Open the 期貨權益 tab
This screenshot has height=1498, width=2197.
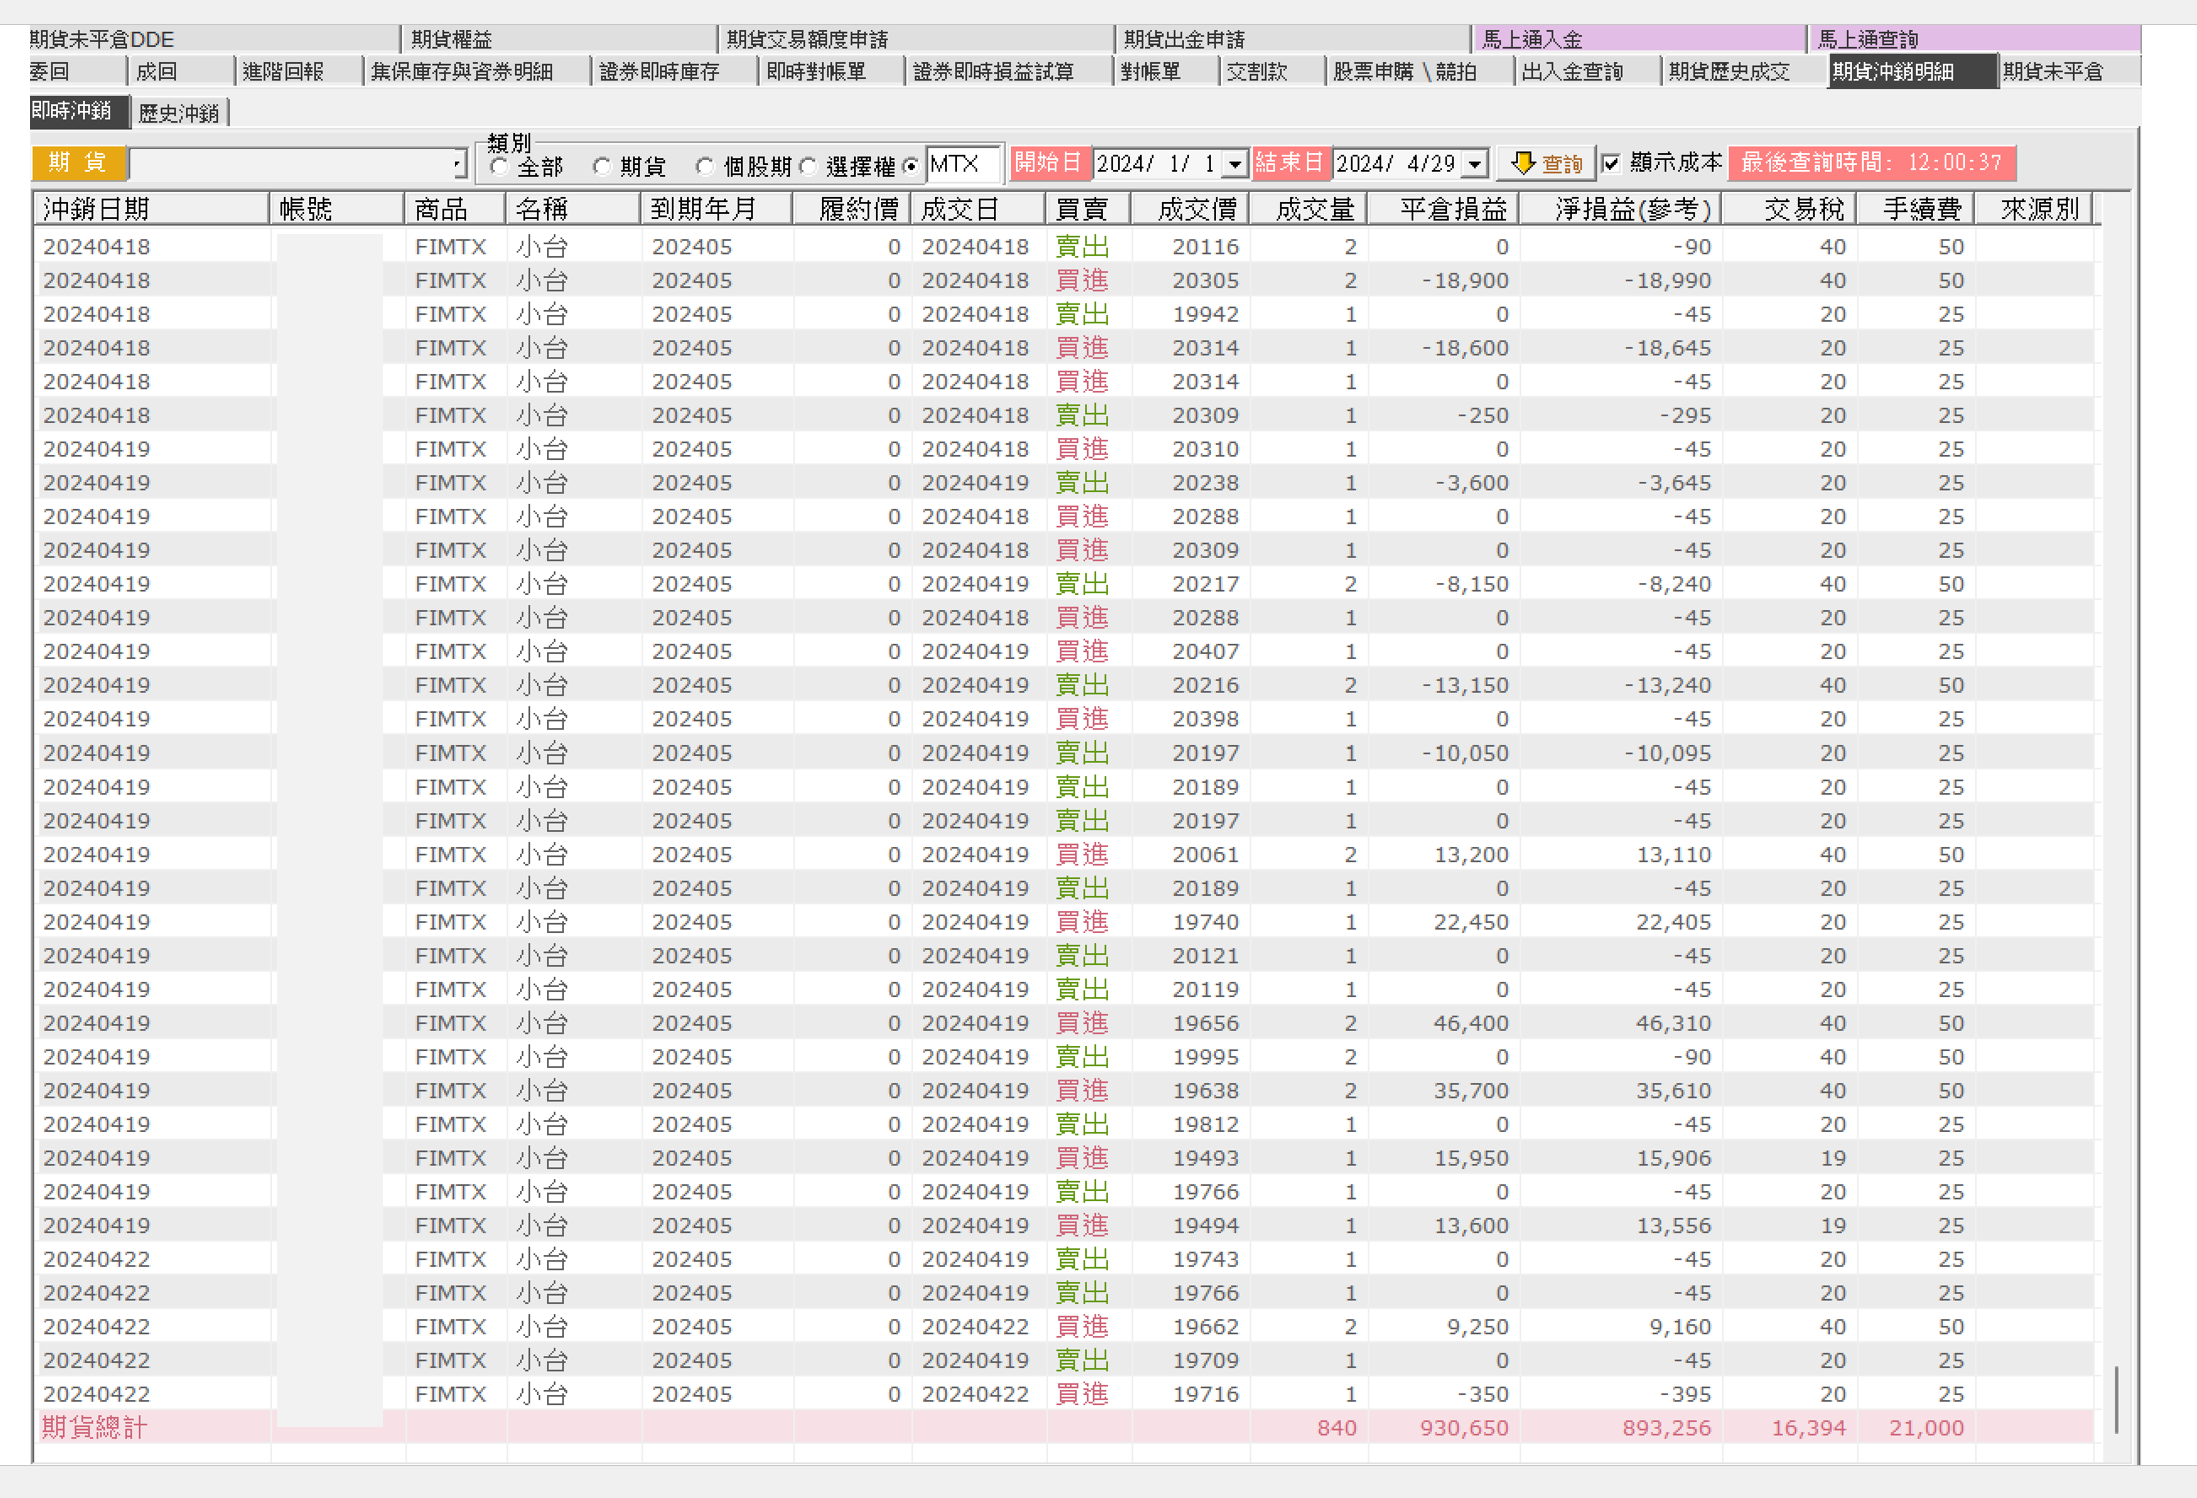coord(558,39)
